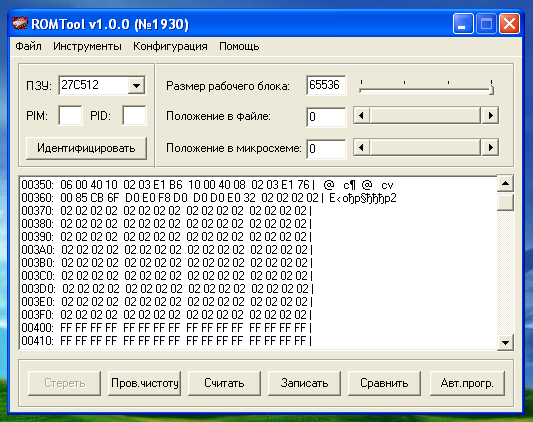533x422 pixels.
Task: Click the Авт.прогр. button
Action: 467,383
